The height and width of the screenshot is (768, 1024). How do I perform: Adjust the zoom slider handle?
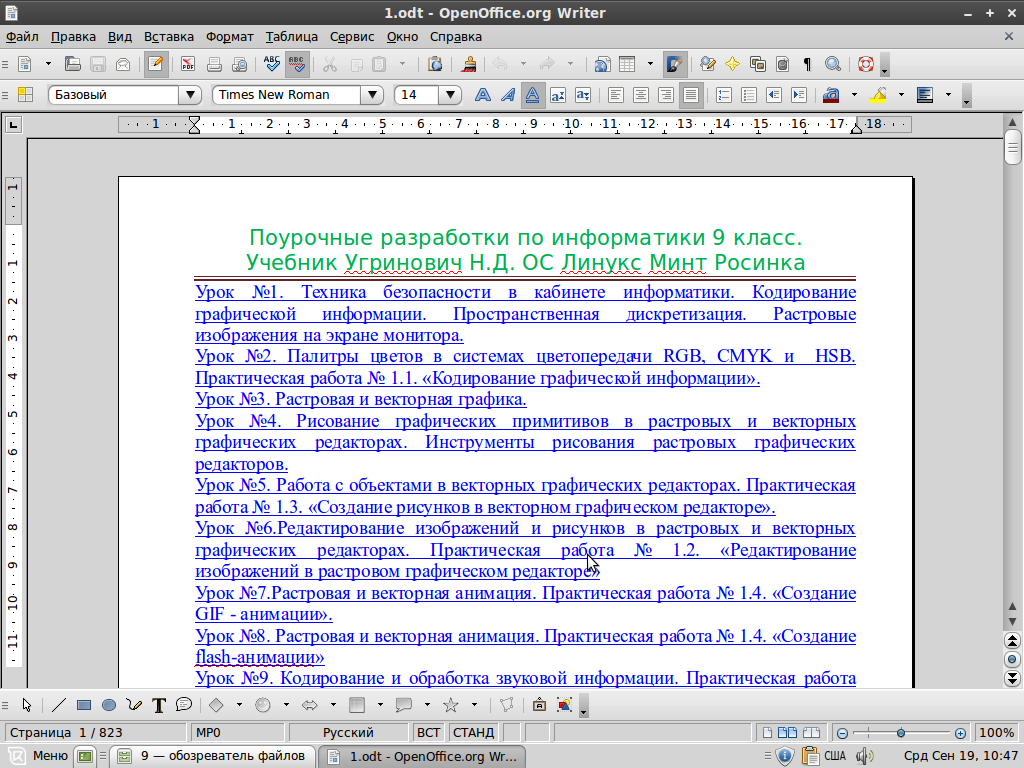901,733
